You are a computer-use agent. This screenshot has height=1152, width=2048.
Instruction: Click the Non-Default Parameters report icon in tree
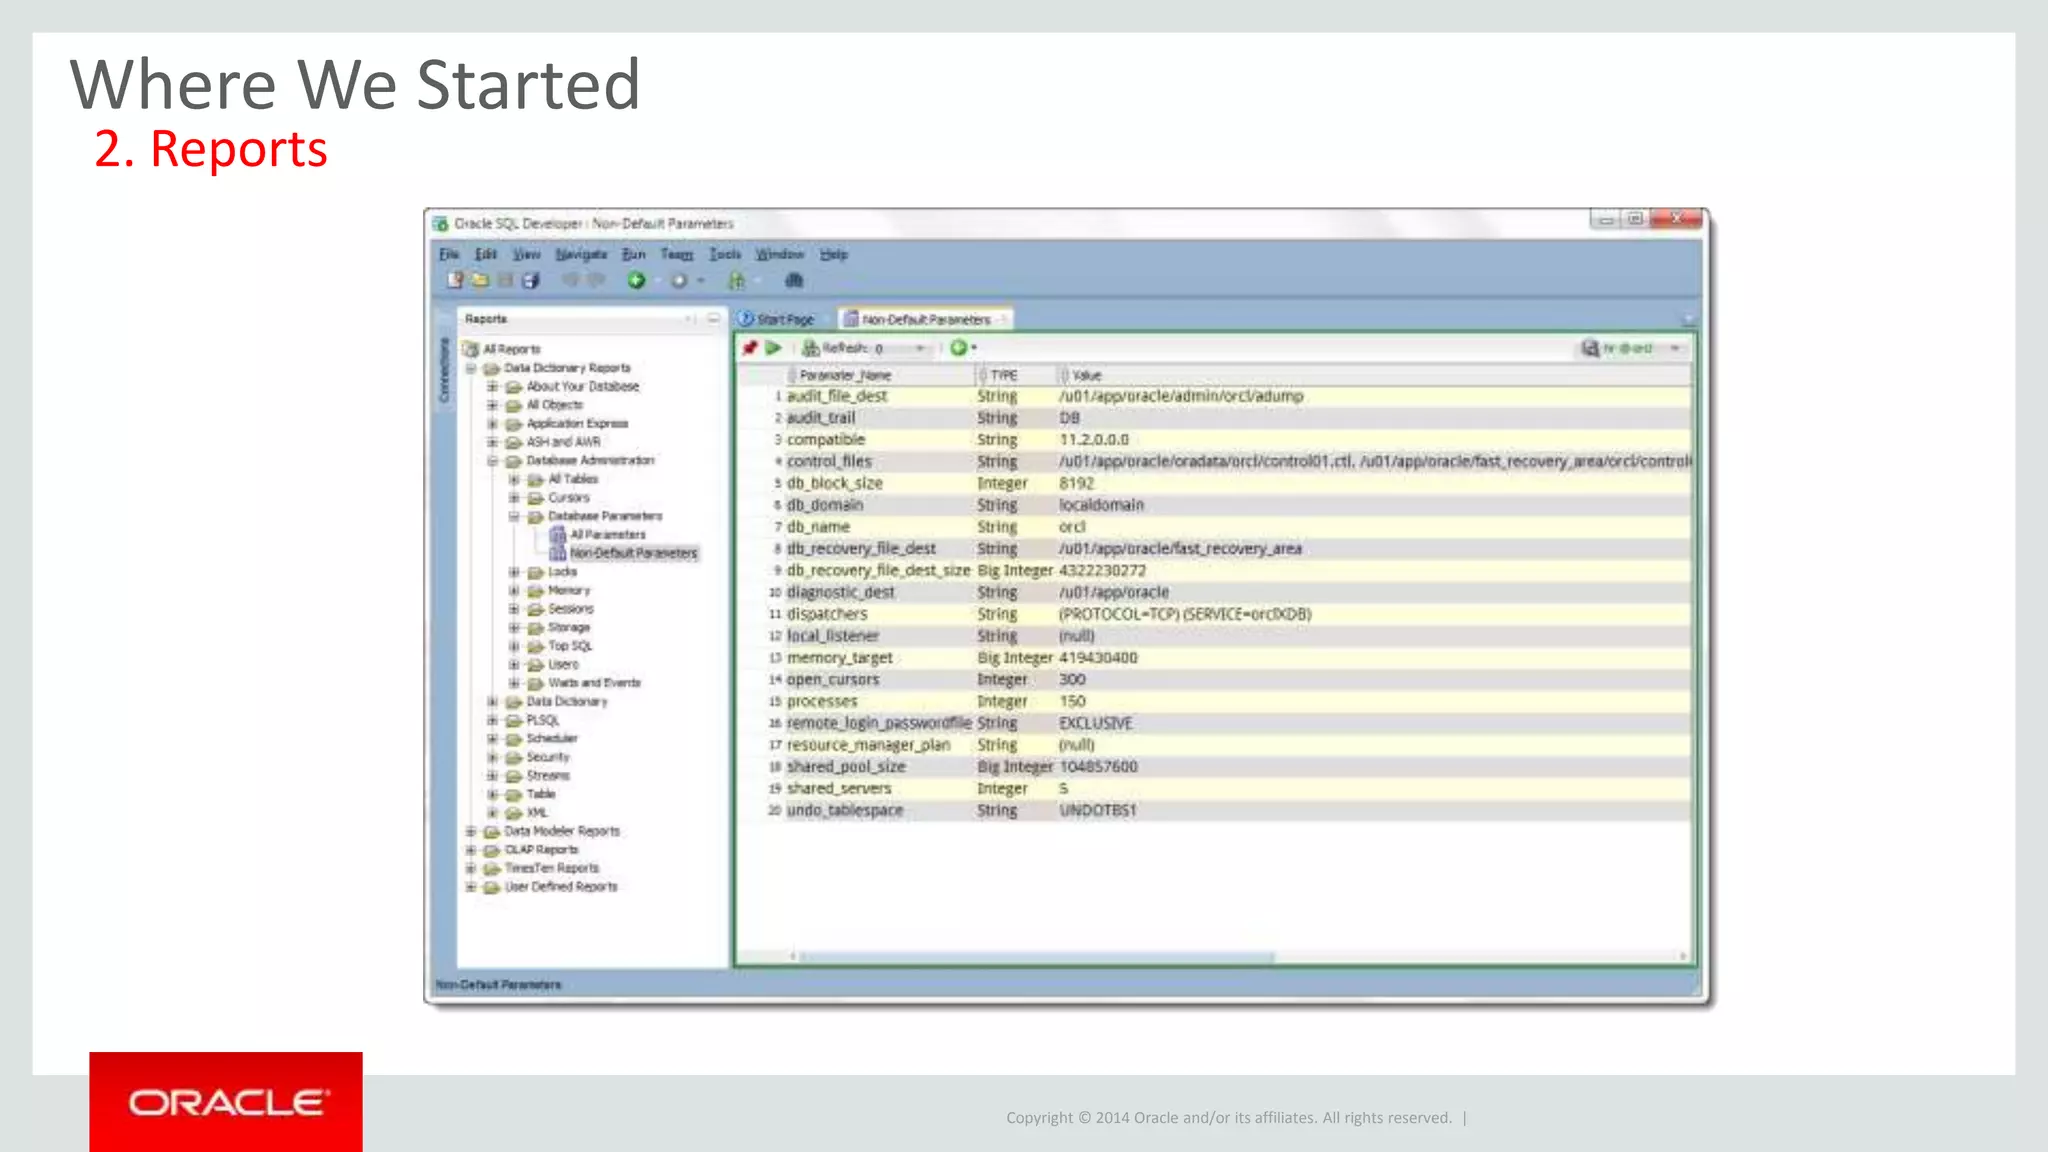[558, 553]
